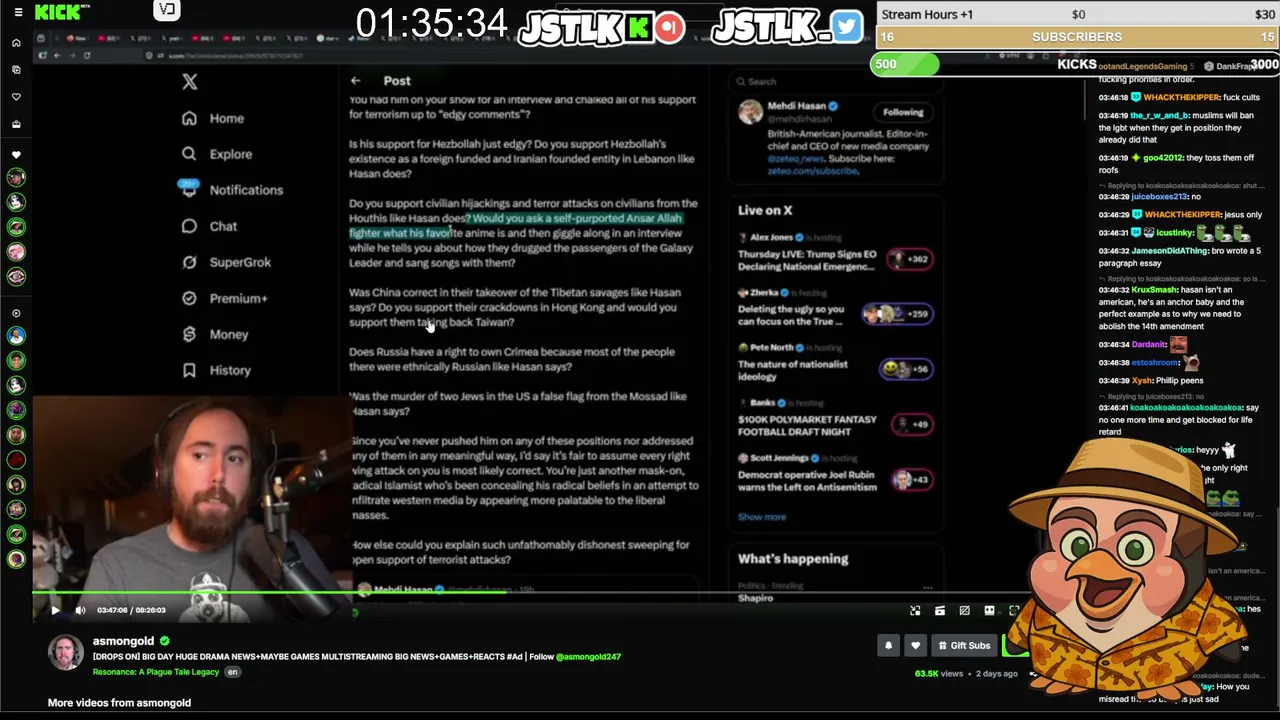Screen dimensions: 1280x720
Task: Click the X Explore magnifier icon
Action: (189, 154)
